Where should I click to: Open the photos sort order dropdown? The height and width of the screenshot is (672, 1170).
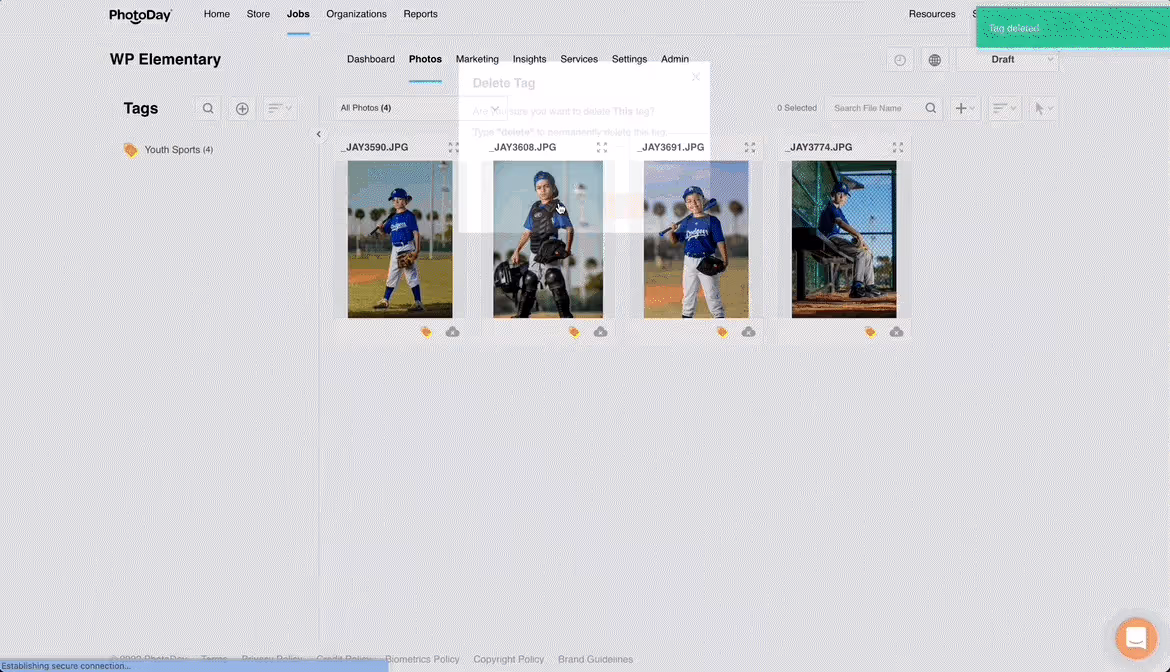coord(1004,109)
